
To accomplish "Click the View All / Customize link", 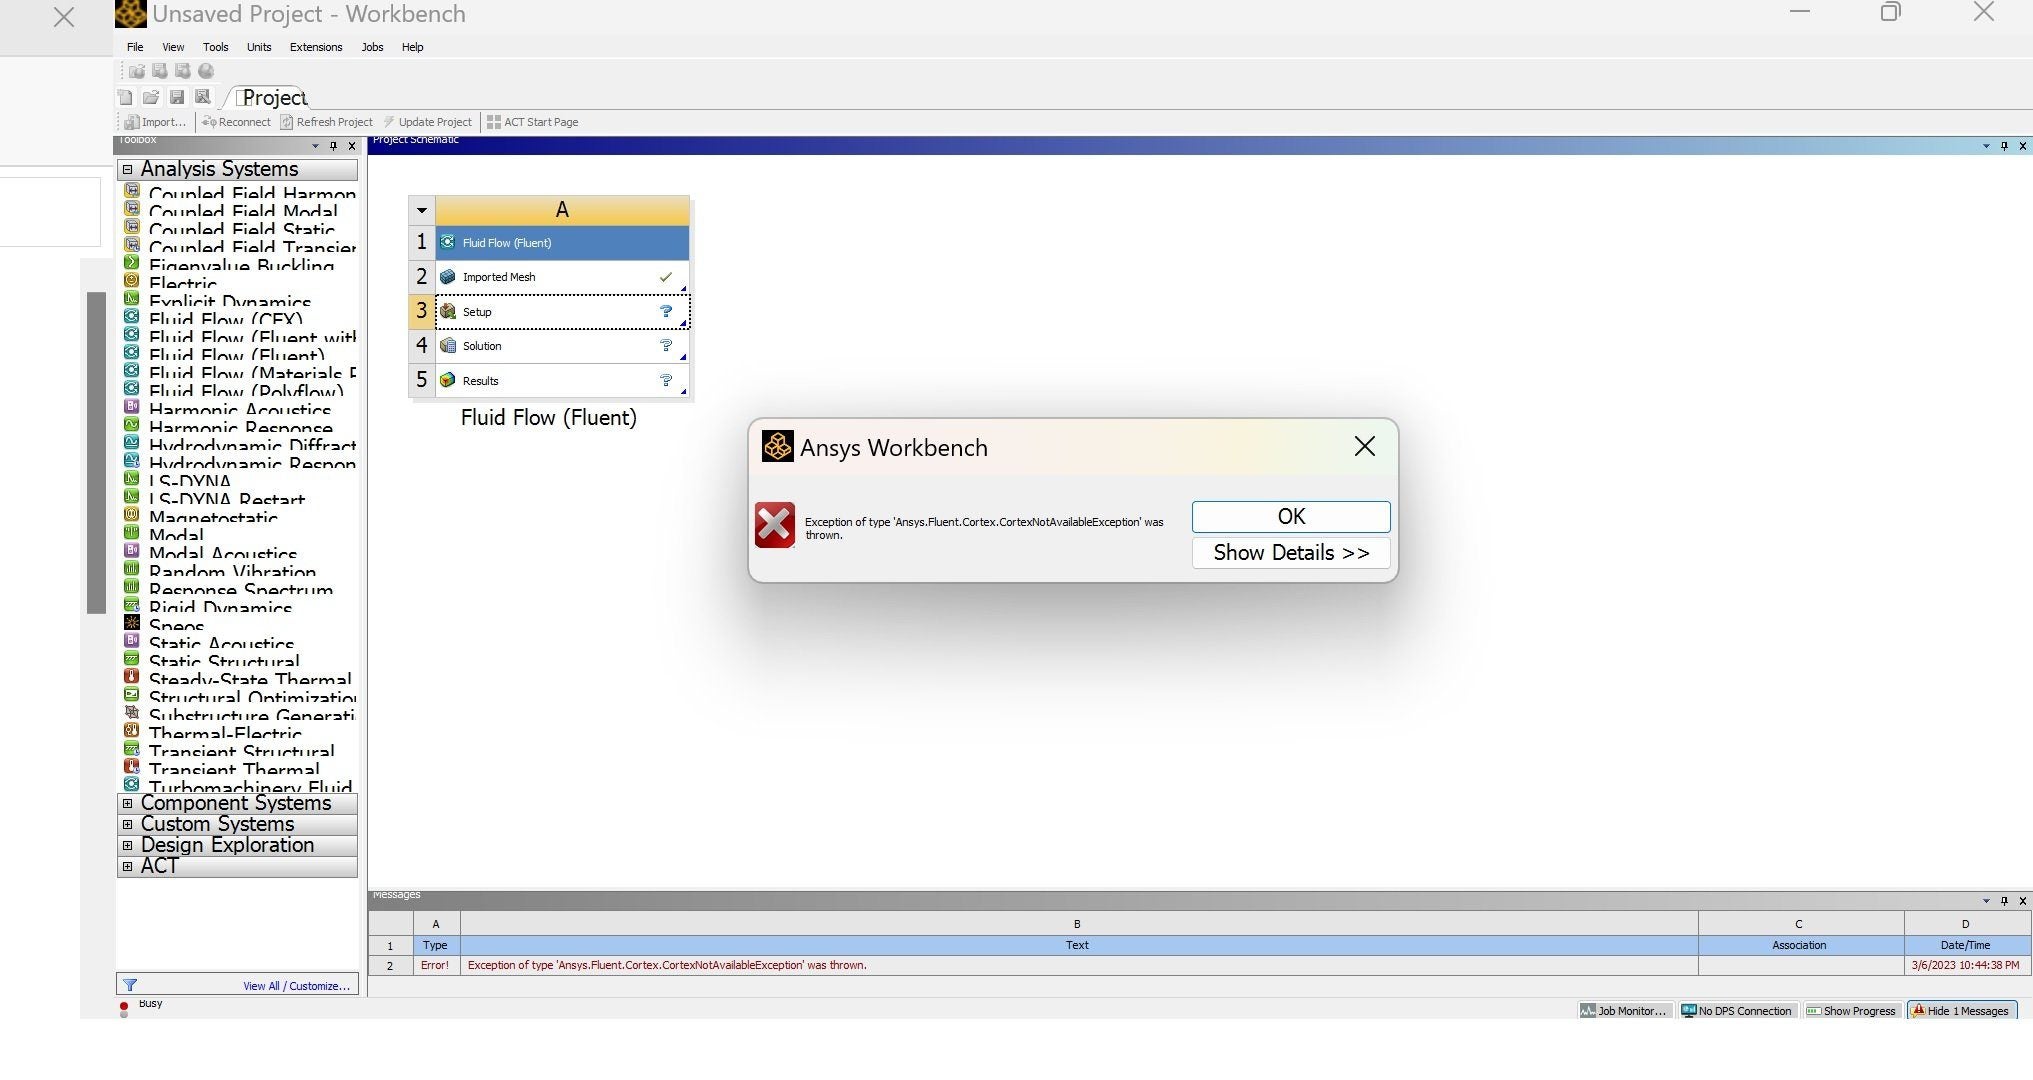I will click(296, 986).
